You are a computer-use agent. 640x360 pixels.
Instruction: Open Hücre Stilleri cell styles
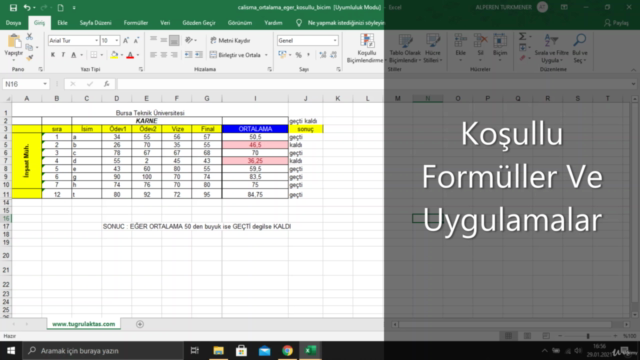[433, 48]
